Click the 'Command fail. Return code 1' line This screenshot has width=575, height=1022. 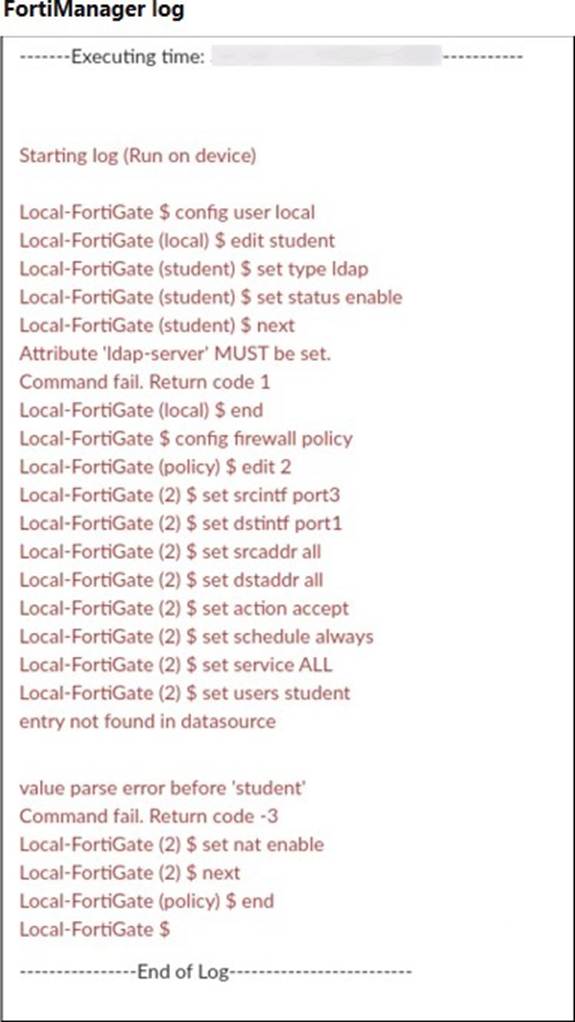point(145,382)
